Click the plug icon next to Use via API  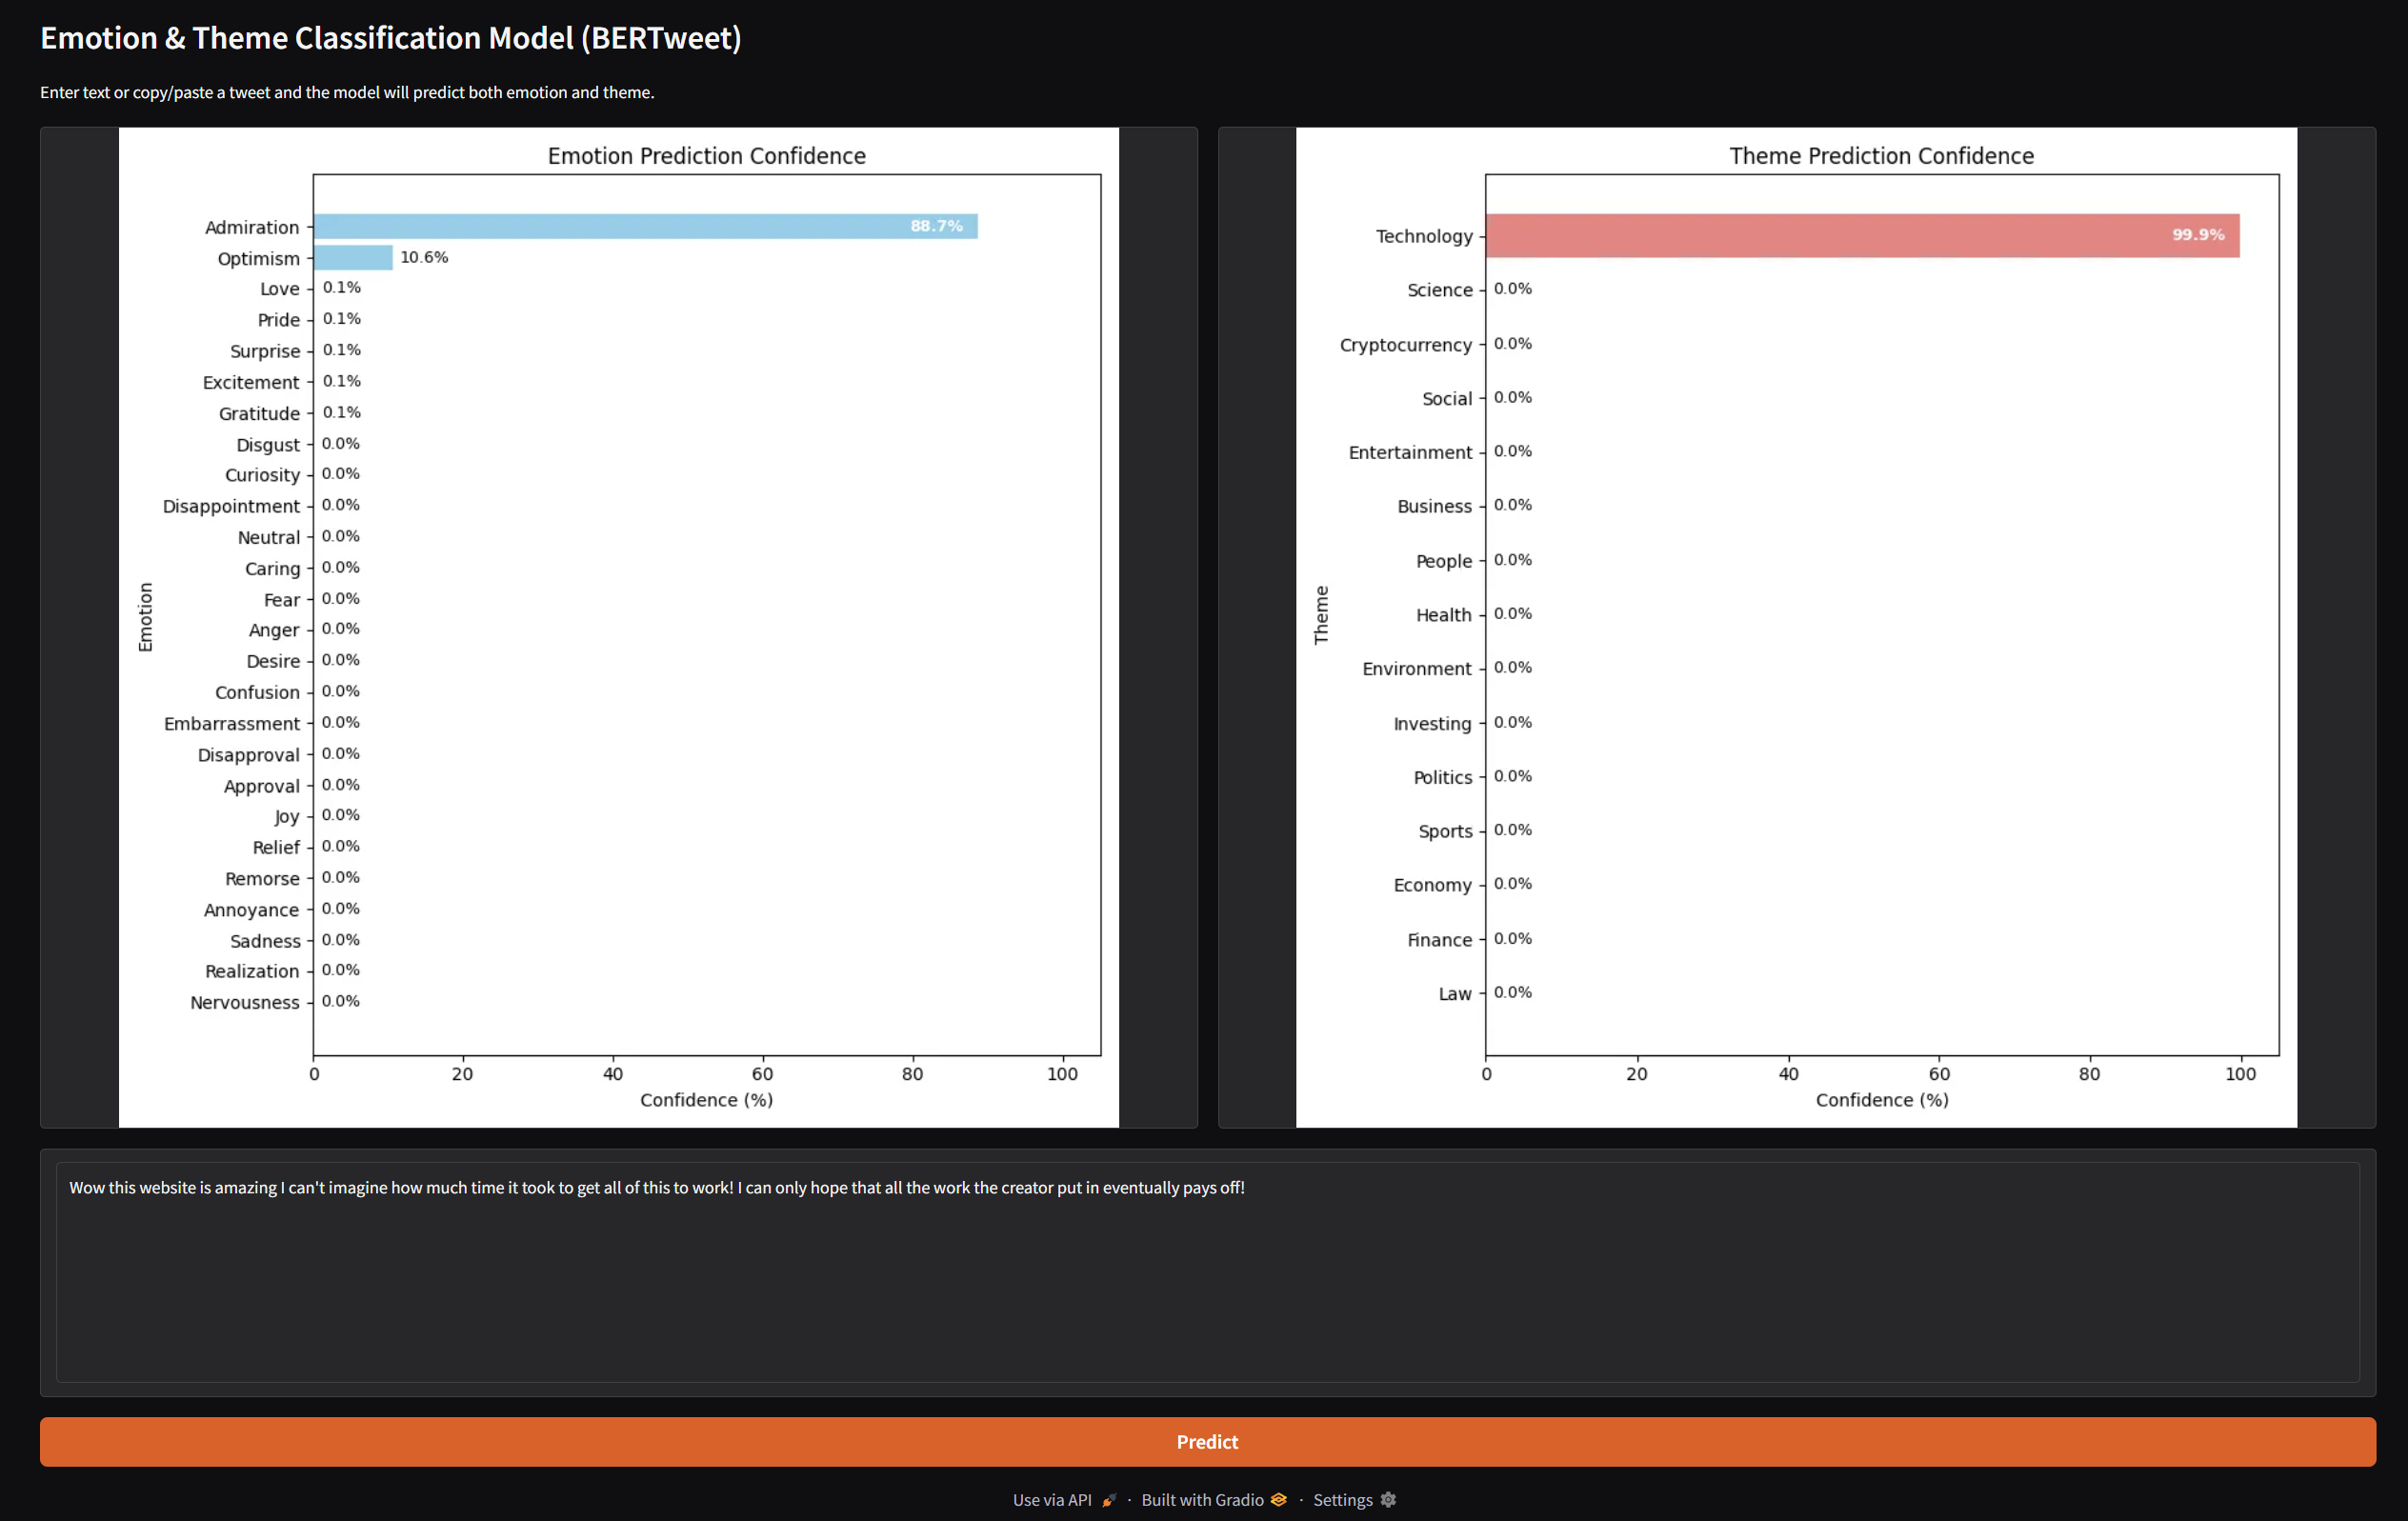(1108, 1500)
